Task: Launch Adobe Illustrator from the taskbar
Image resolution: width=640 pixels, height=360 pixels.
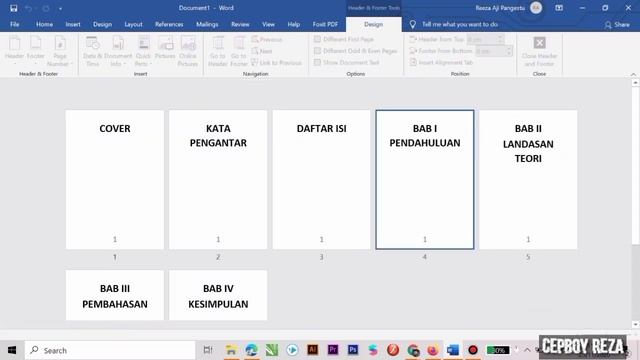Action: coord(313,350)
